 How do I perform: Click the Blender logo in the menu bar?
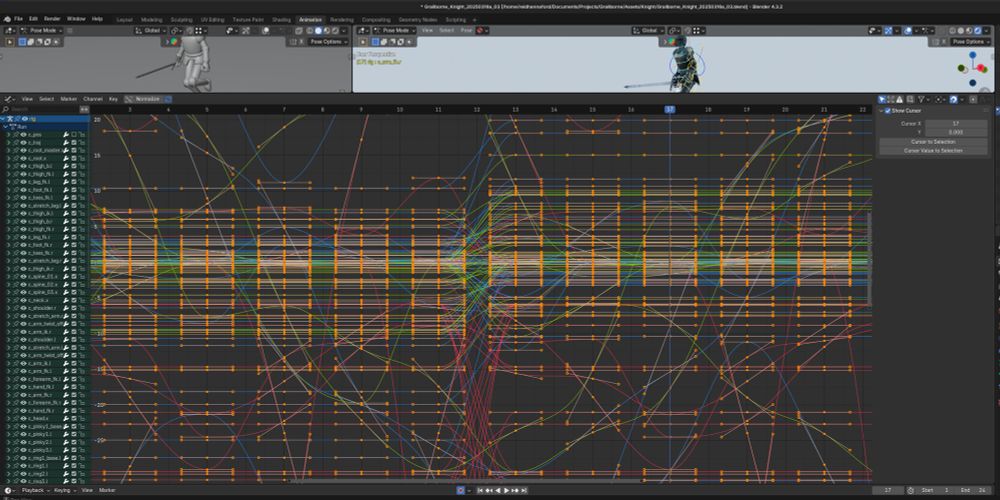tap(6, 18)
